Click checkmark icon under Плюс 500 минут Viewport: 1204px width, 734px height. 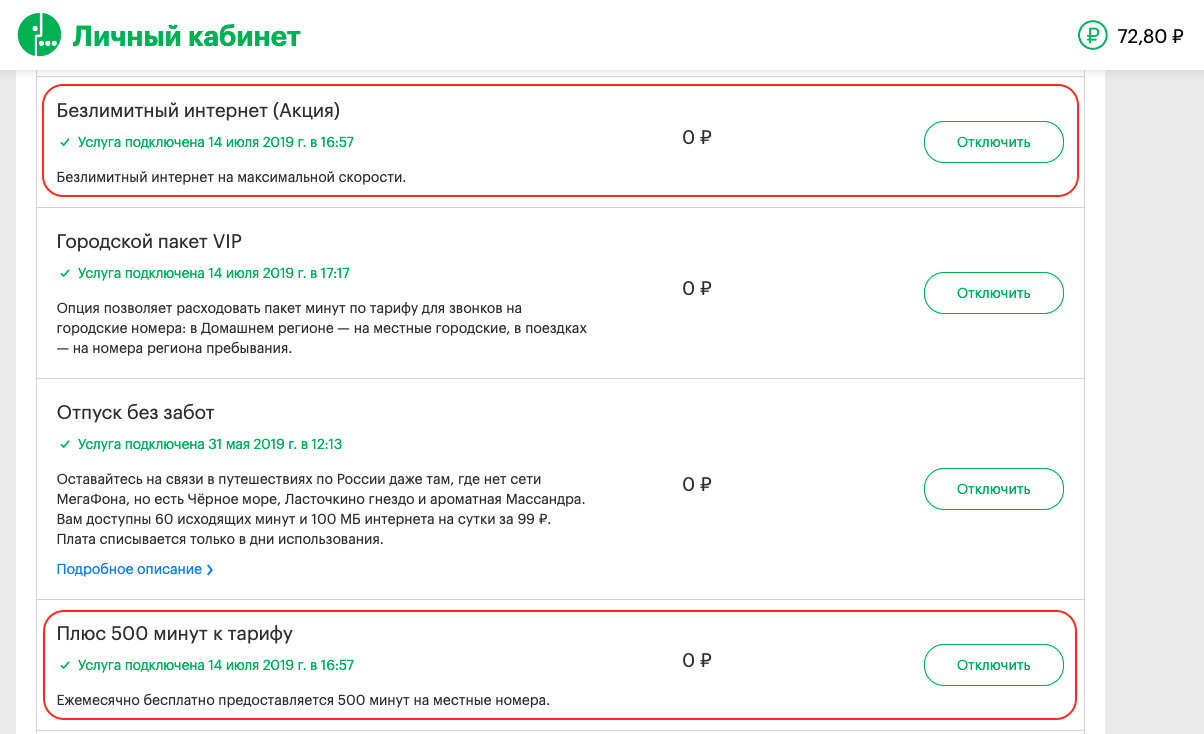click(x=65, y=665)
